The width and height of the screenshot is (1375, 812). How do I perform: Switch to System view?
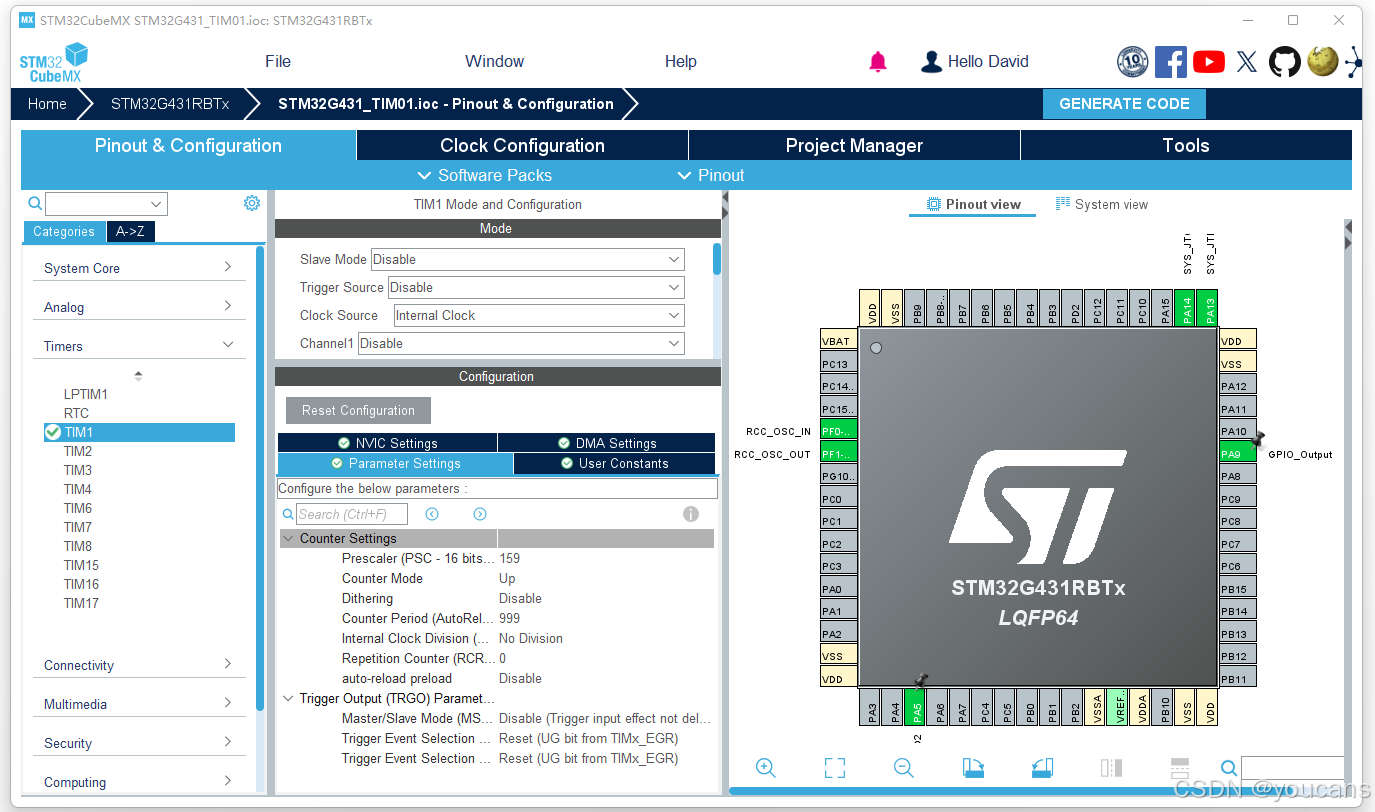tap(1101, 204)
